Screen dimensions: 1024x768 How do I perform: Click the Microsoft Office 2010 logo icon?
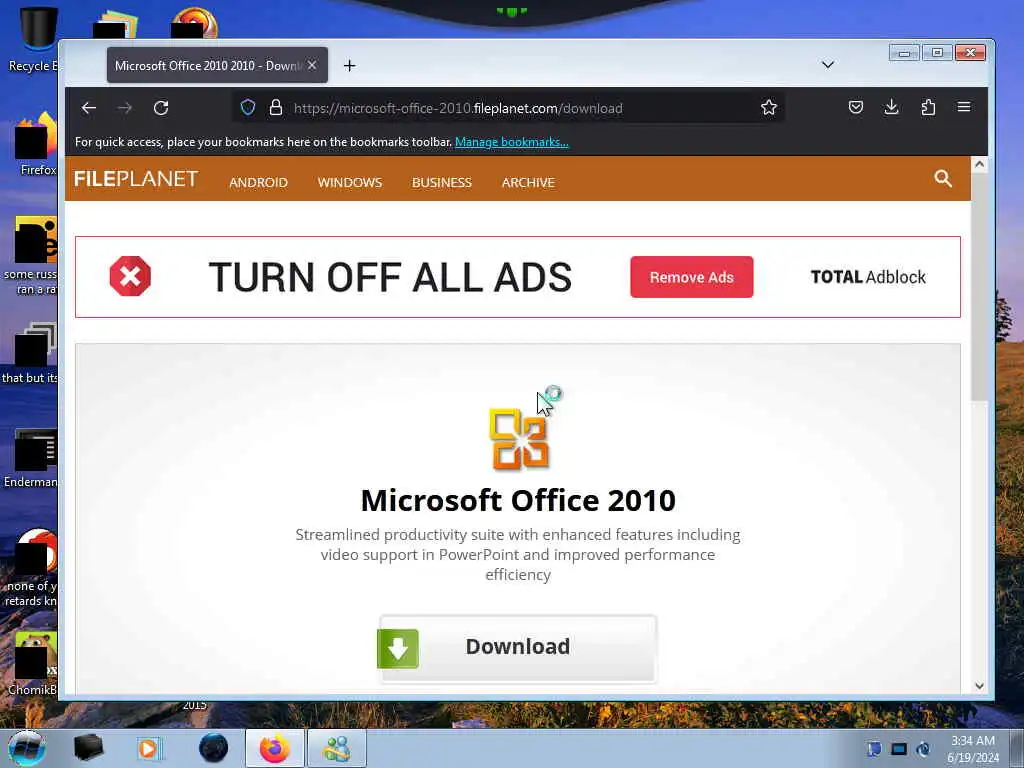tap(519, 438)
